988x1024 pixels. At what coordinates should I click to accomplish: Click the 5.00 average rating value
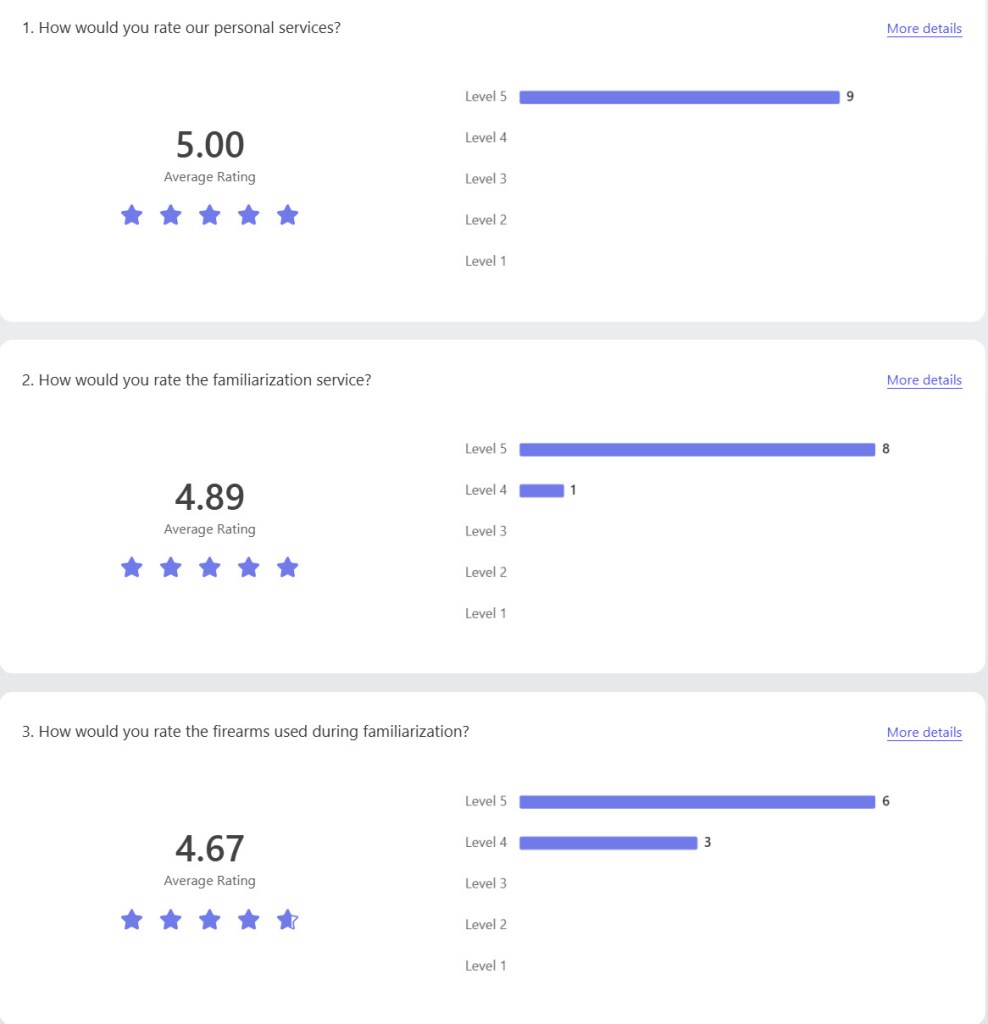coord(210,145)
